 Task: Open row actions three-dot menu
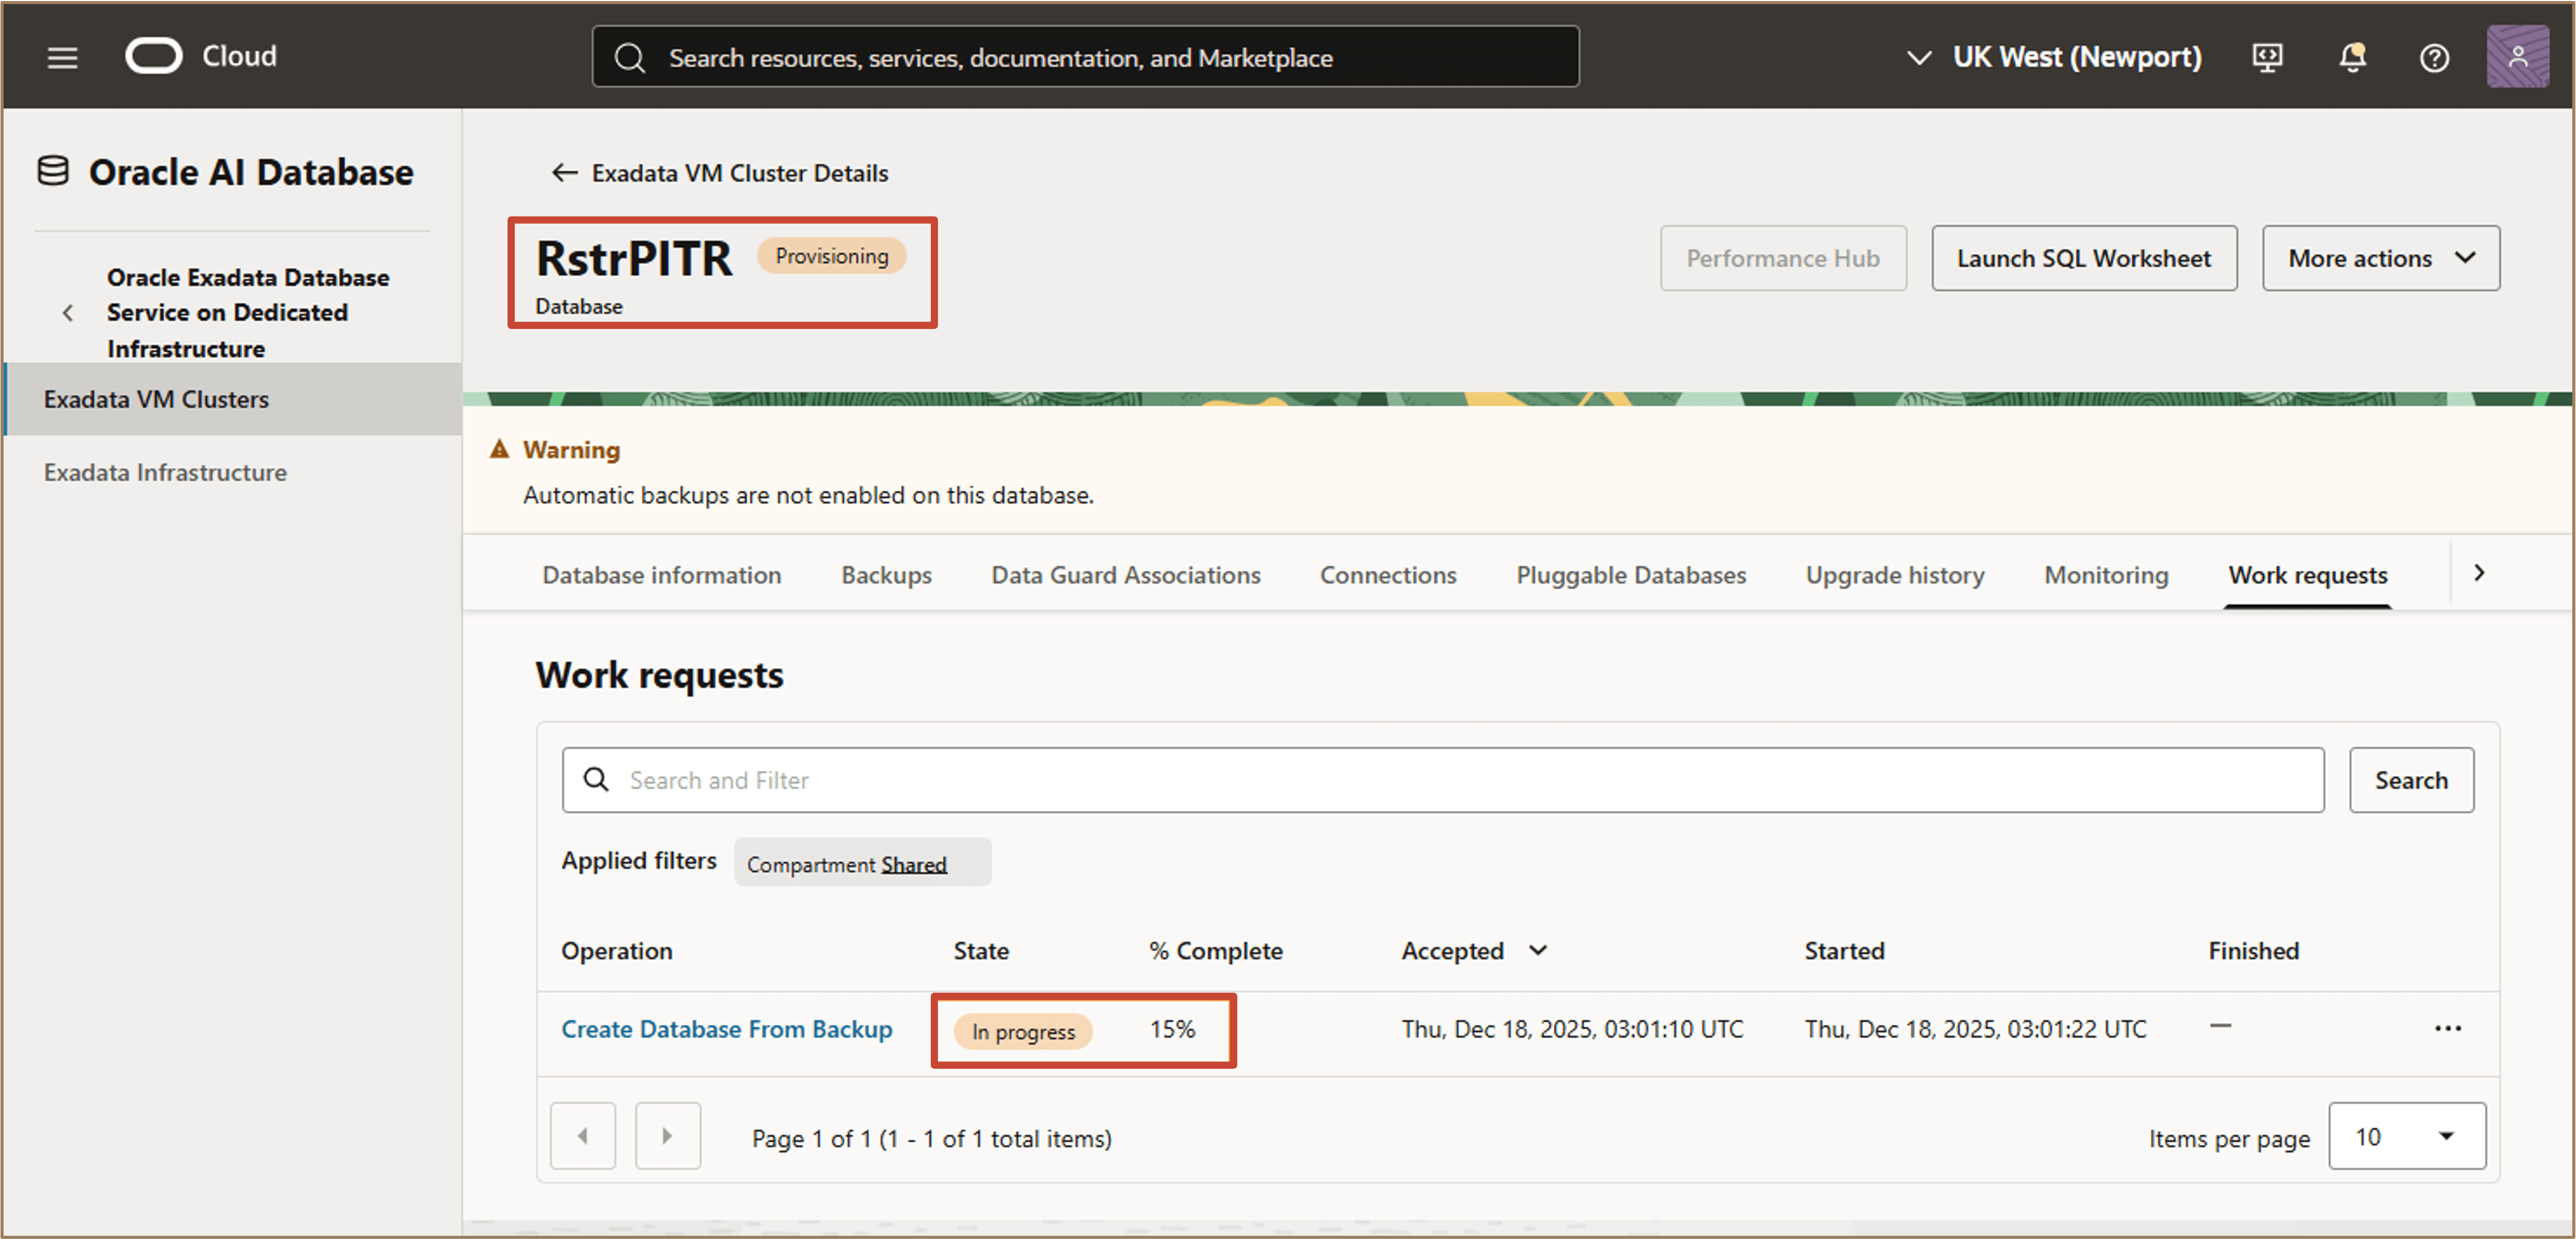tap(2447, 1029)
